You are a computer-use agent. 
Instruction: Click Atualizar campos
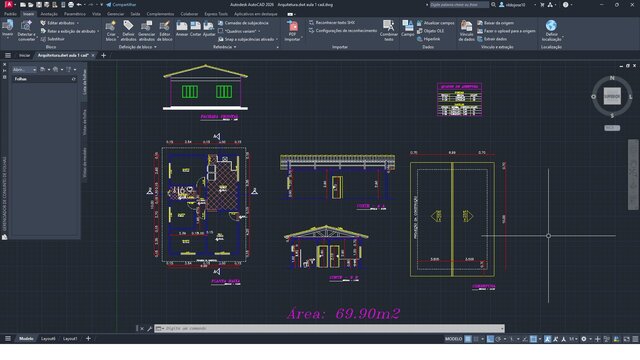pyautogui.click(x=435, y=23)
